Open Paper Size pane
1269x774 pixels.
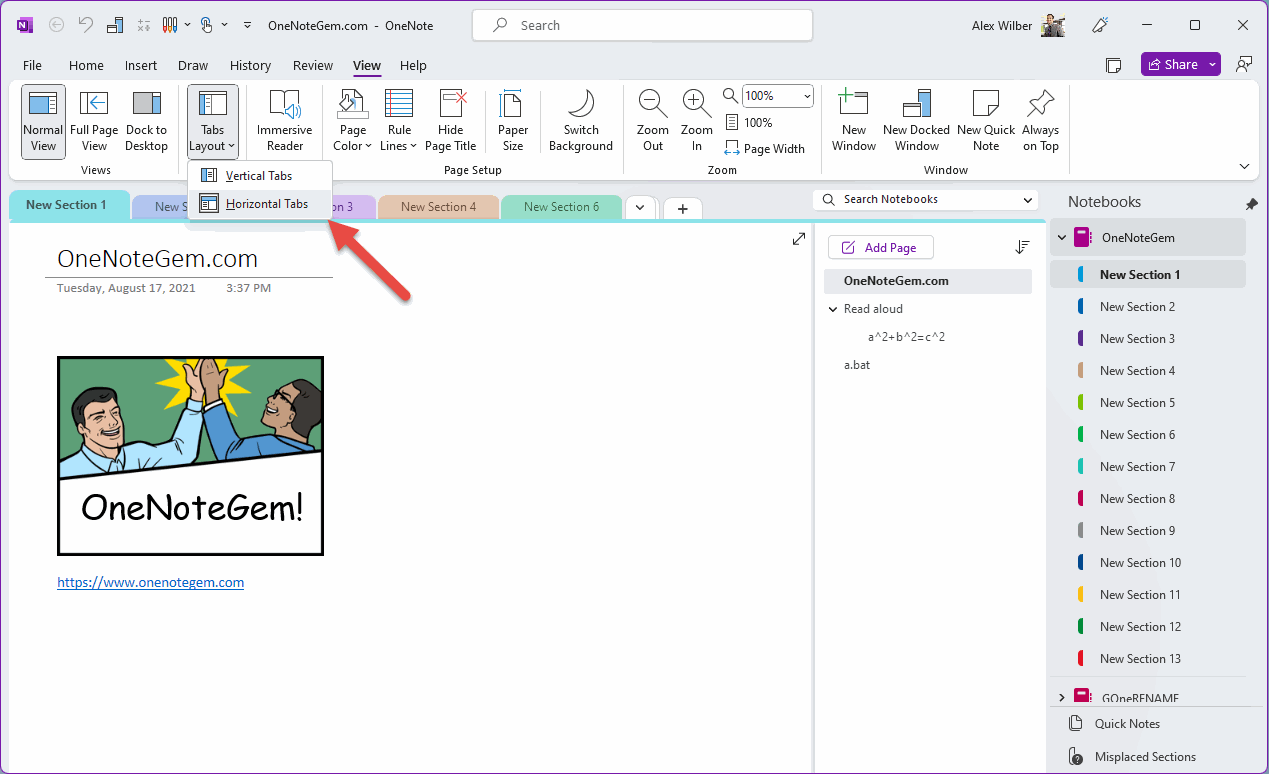tap(513, 121)
